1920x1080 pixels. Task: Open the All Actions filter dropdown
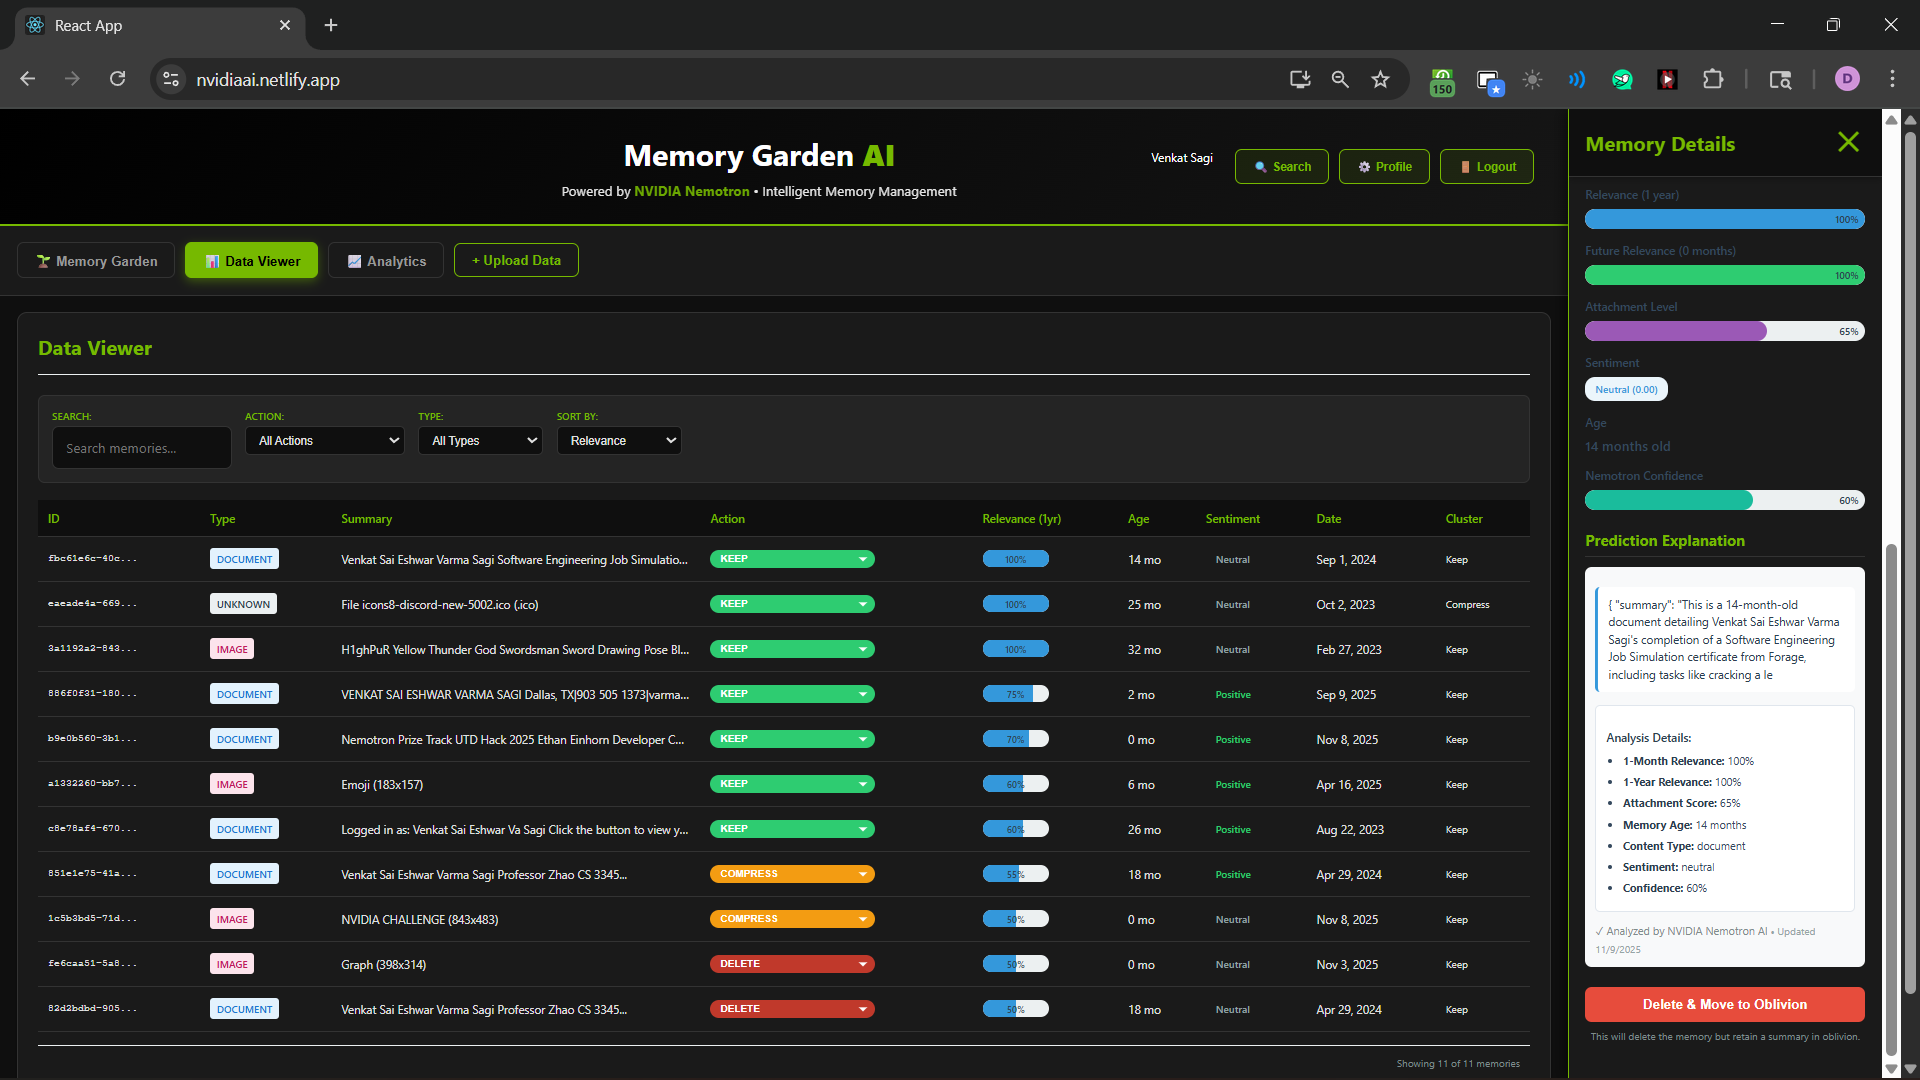point(325,441)
